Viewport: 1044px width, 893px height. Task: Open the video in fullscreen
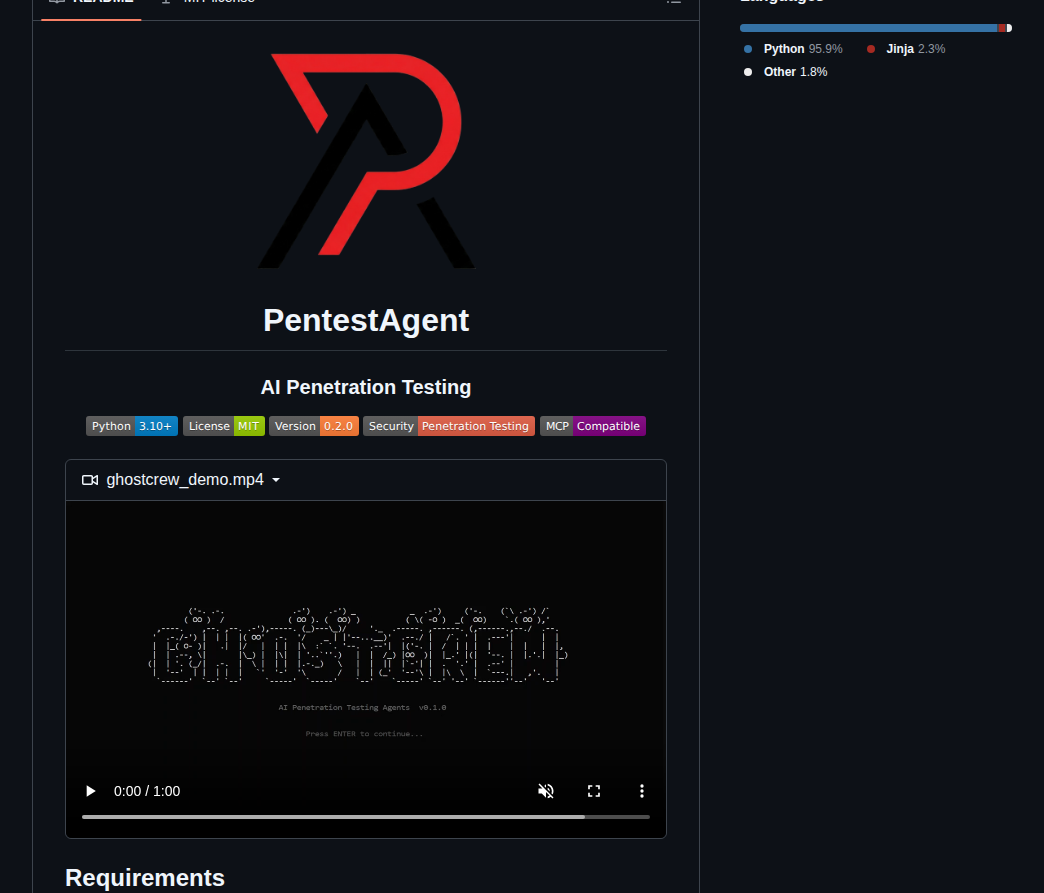(x=594, y=791)
